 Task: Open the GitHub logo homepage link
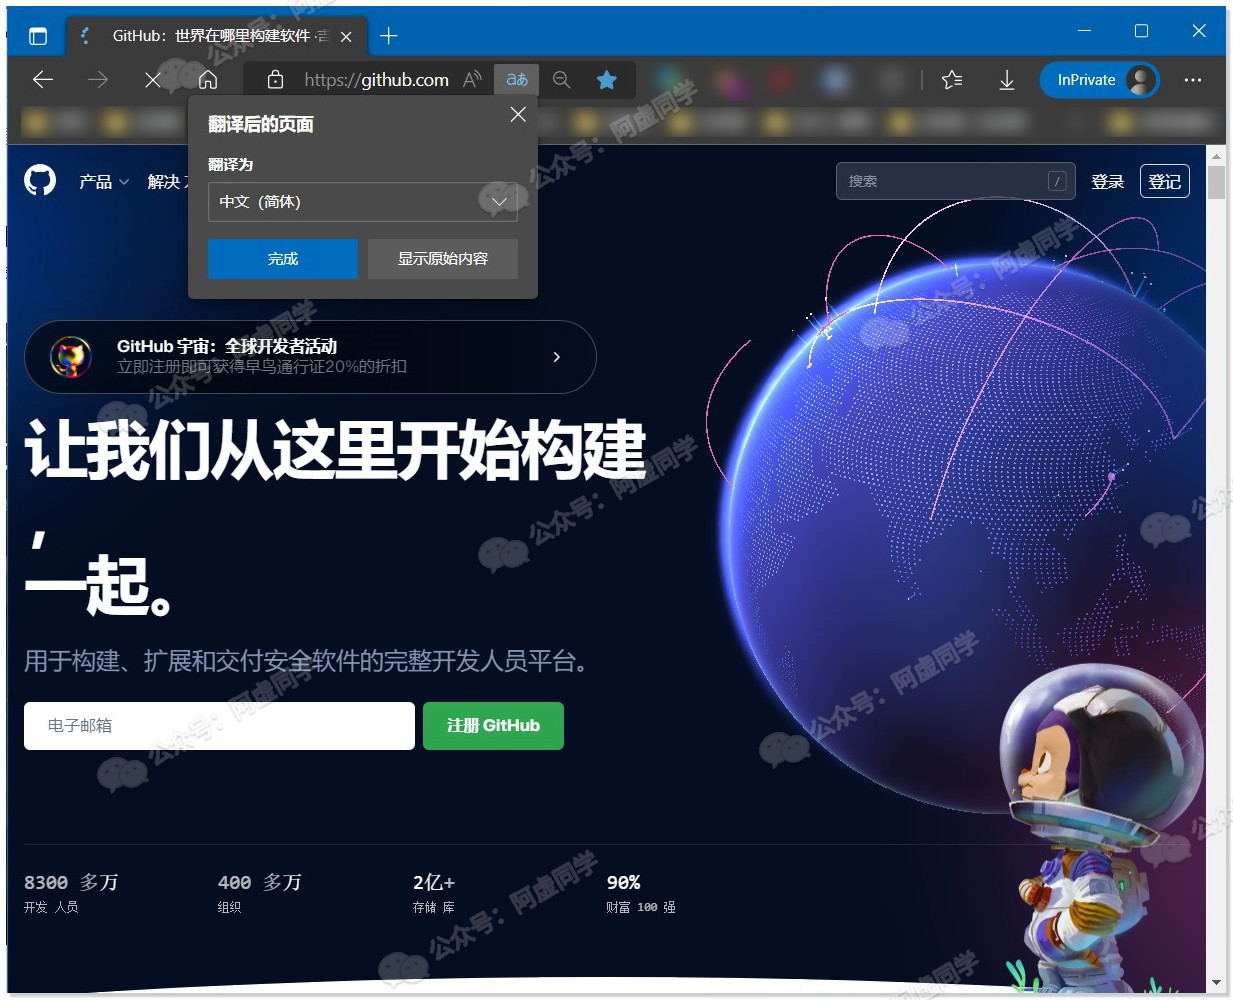click(40, 181)
